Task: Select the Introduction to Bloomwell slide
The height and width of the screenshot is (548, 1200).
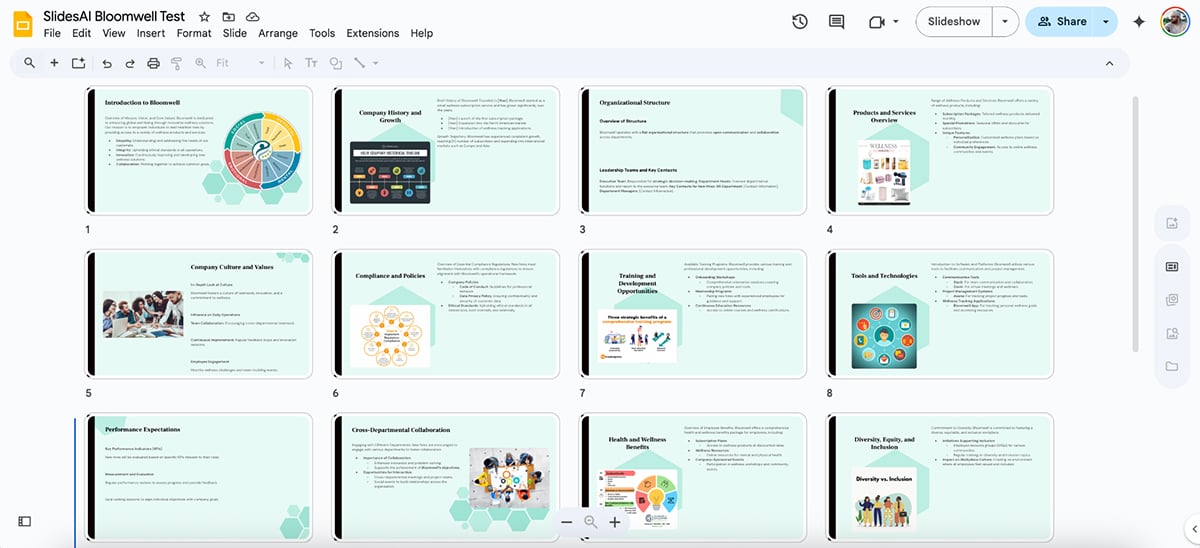Action: tap(199, 151)
